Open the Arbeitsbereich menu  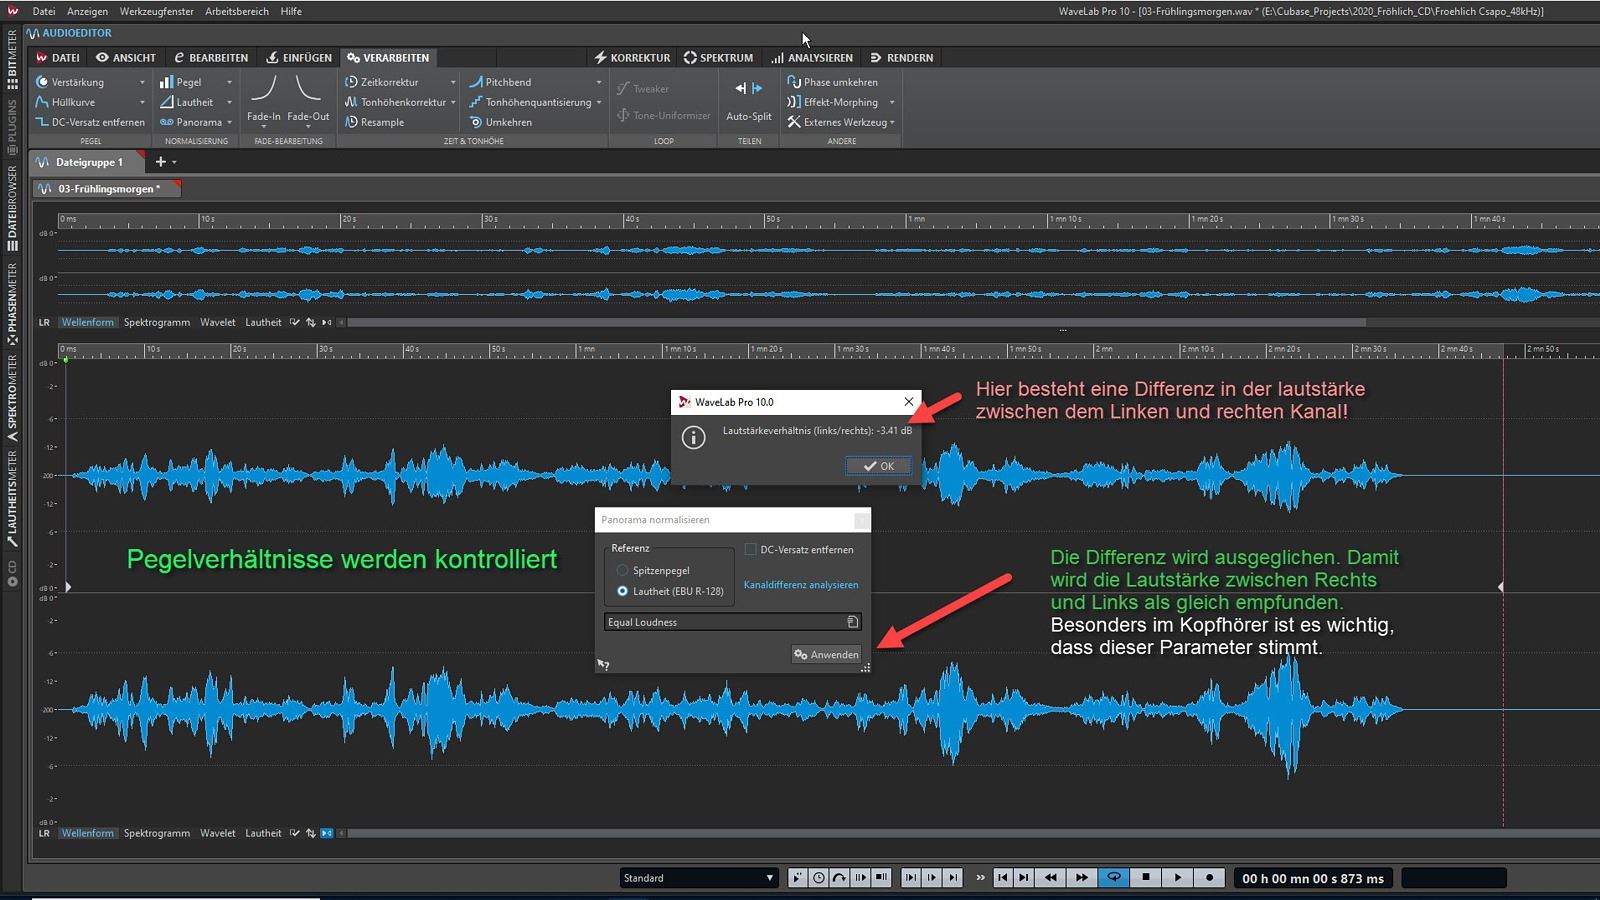(237, 11)
